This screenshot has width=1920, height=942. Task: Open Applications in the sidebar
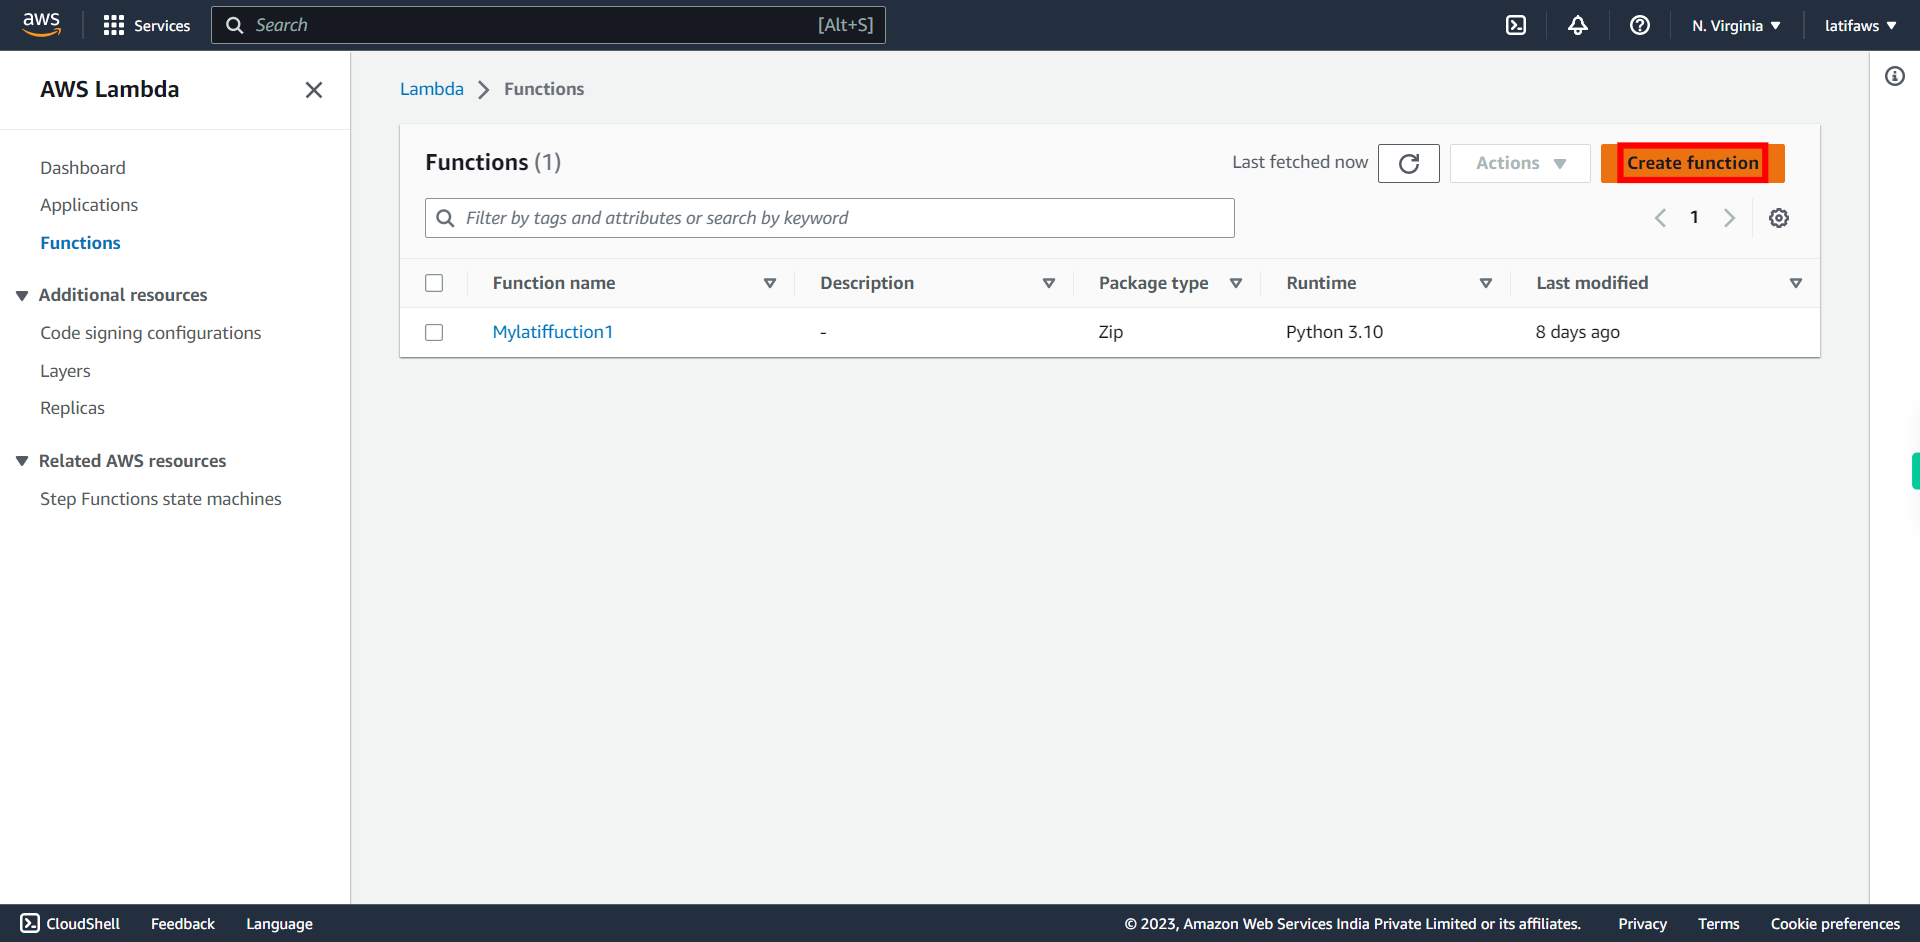tap(89, 205)
